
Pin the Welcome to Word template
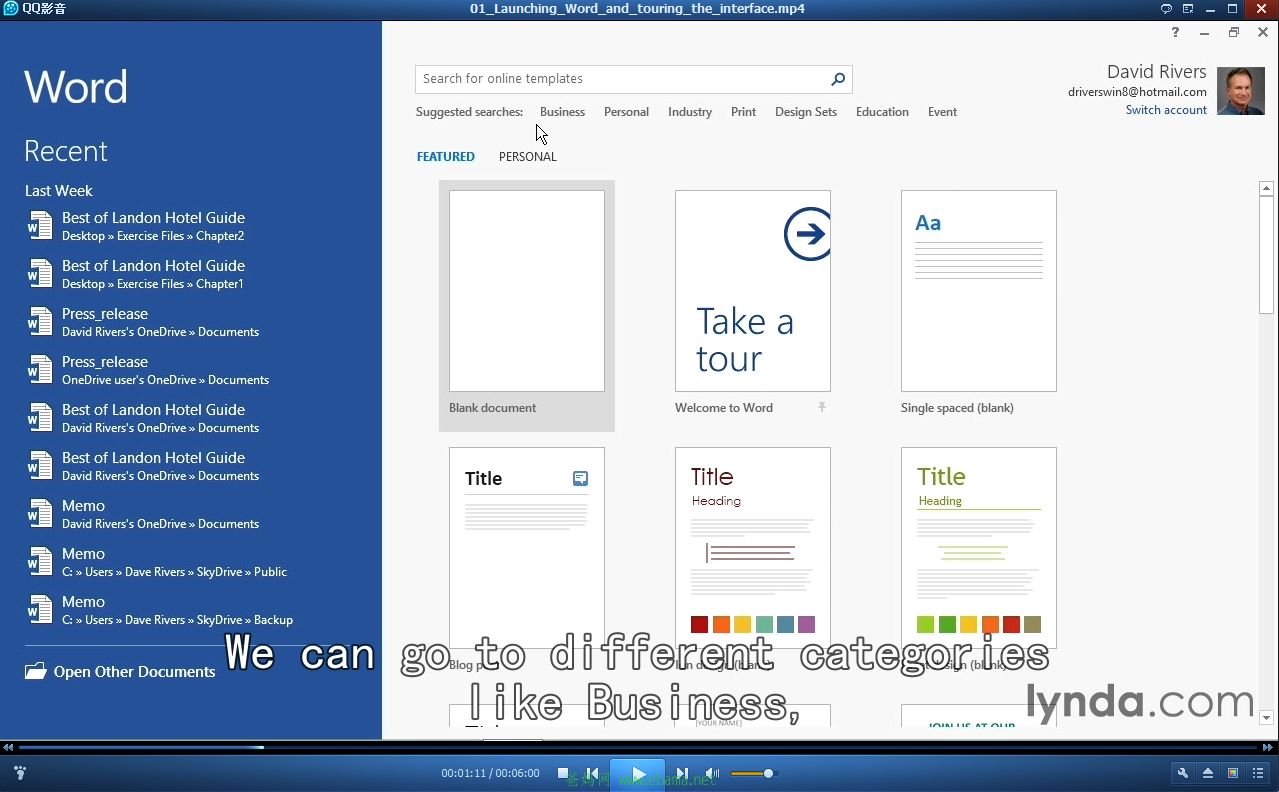click(x=822, y=407)
